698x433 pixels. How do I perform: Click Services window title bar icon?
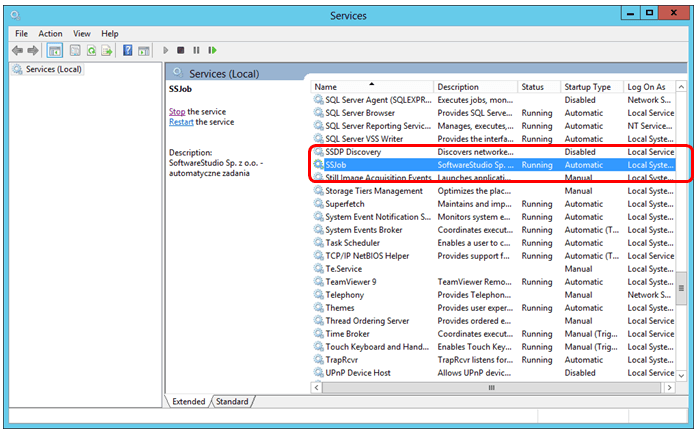(x=16, y=16)
